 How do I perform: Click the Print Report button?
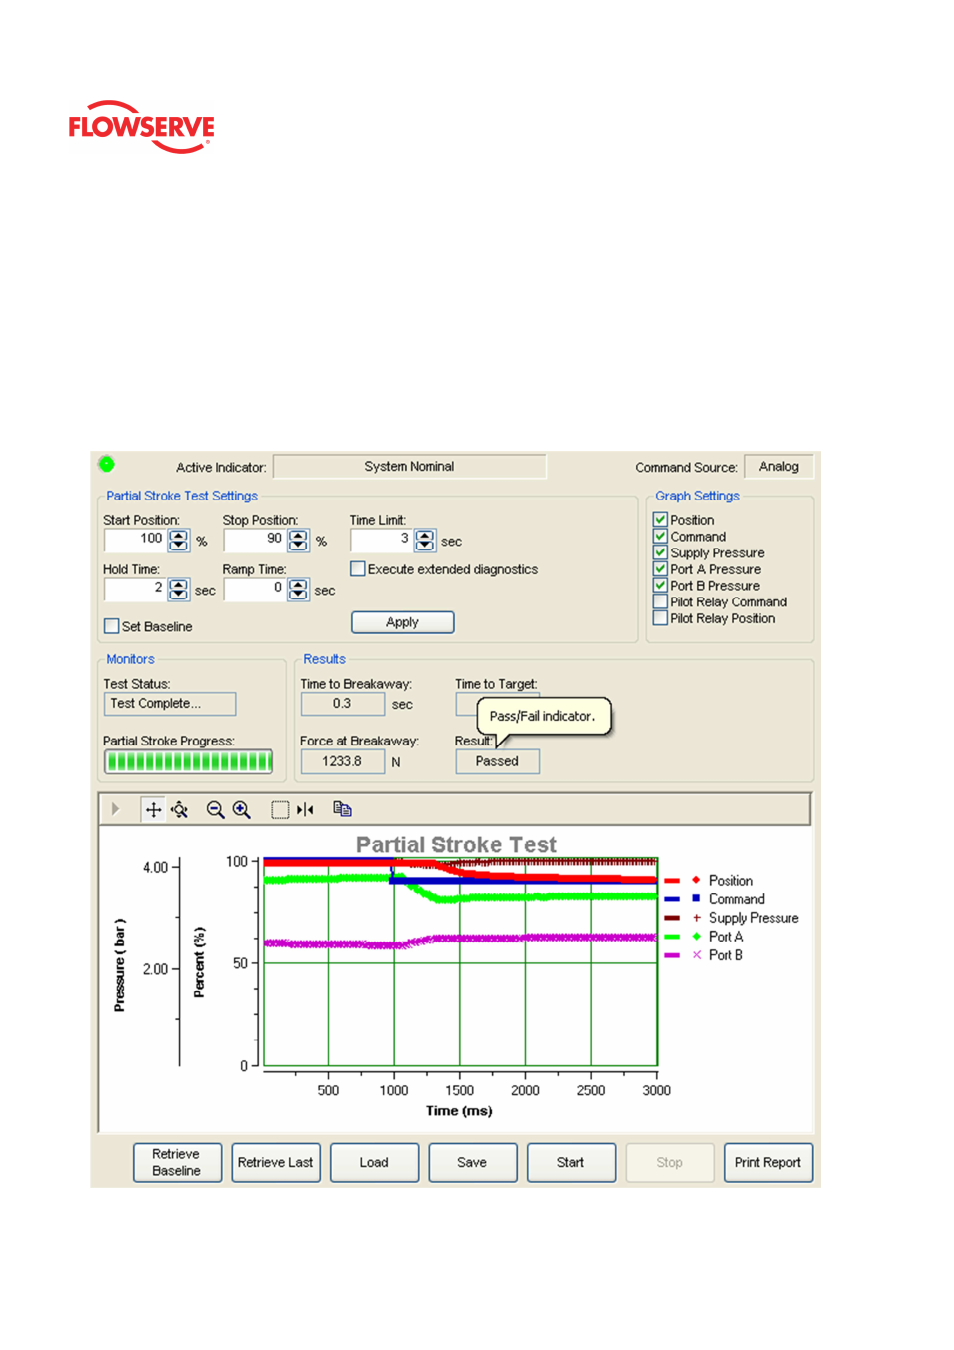[768, 1163]
